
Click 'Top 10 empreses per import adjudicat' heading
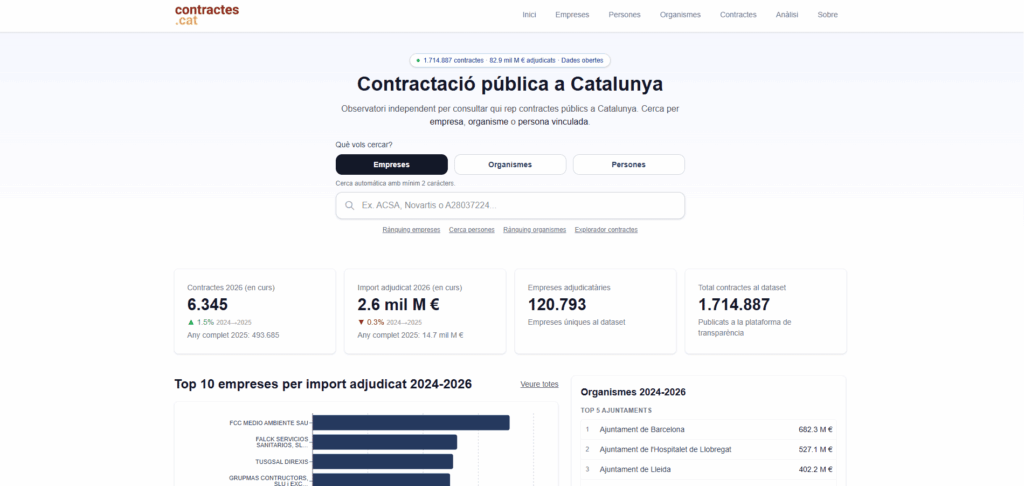[323, 384]
